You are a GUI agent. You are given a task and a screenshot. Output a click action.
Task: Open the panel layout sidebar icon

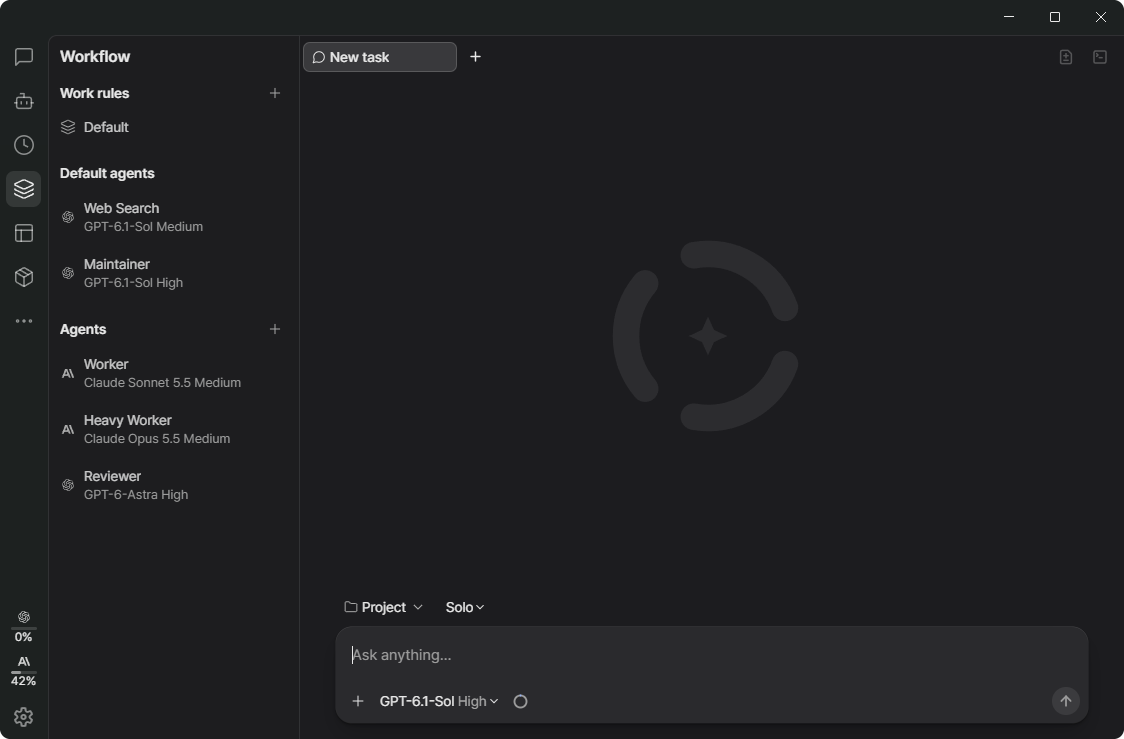click(x=24, y=234)
